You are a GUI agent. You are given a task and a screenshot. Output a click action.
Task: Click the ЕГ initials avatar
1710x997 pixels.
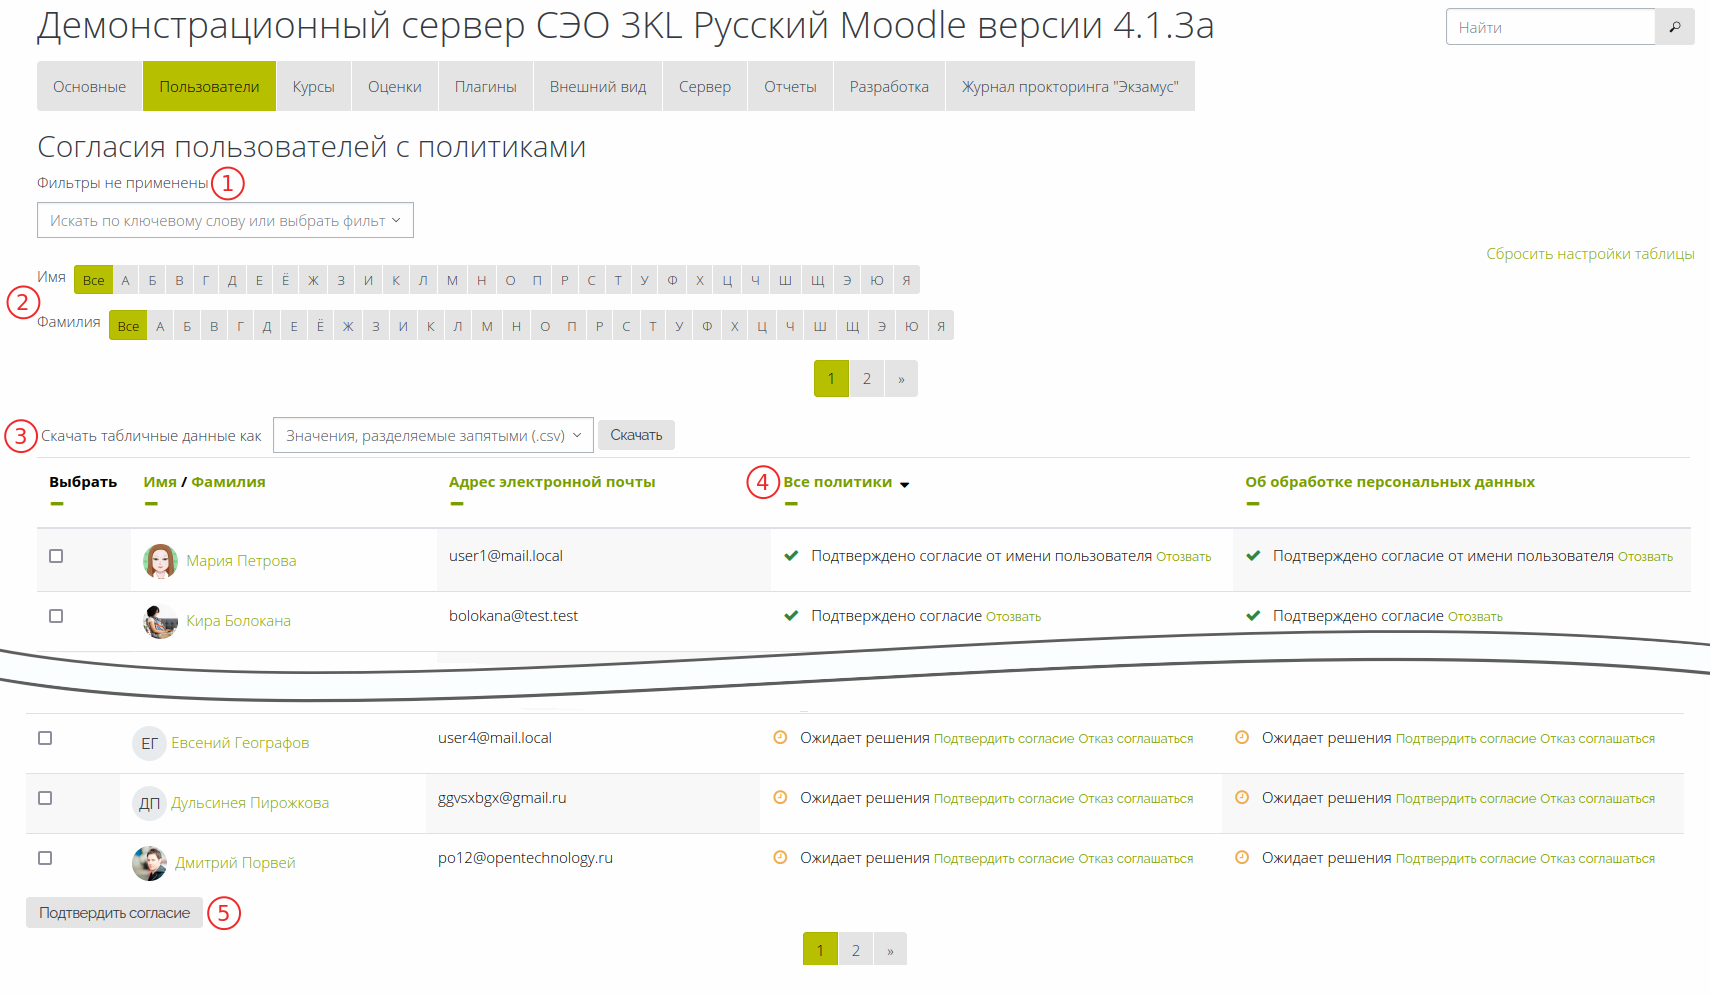tap(149, 743)
